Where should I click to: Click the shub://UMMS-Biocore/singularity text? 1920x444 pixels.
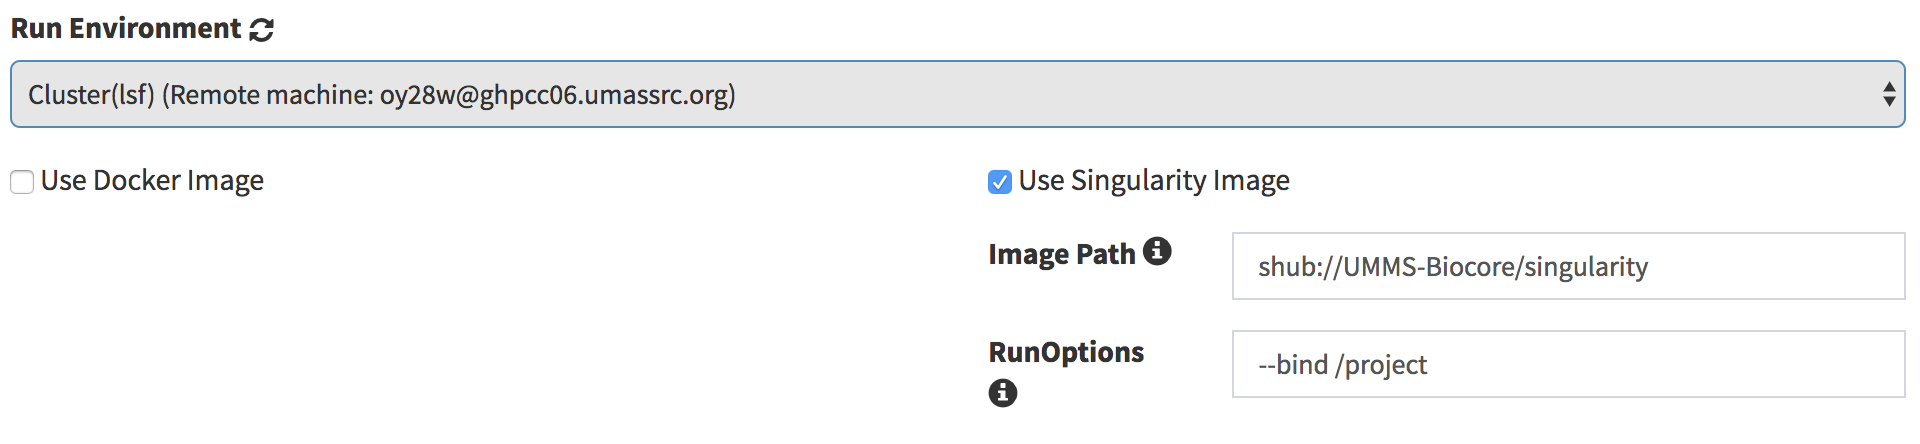[1453, 267]
